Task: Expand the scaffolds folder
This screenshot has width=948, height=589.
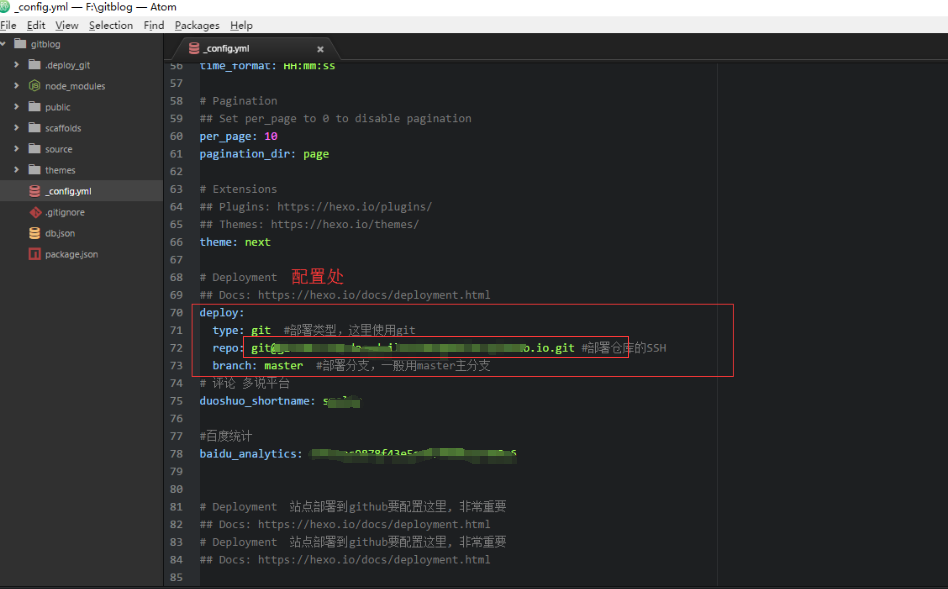Action: 16,128
